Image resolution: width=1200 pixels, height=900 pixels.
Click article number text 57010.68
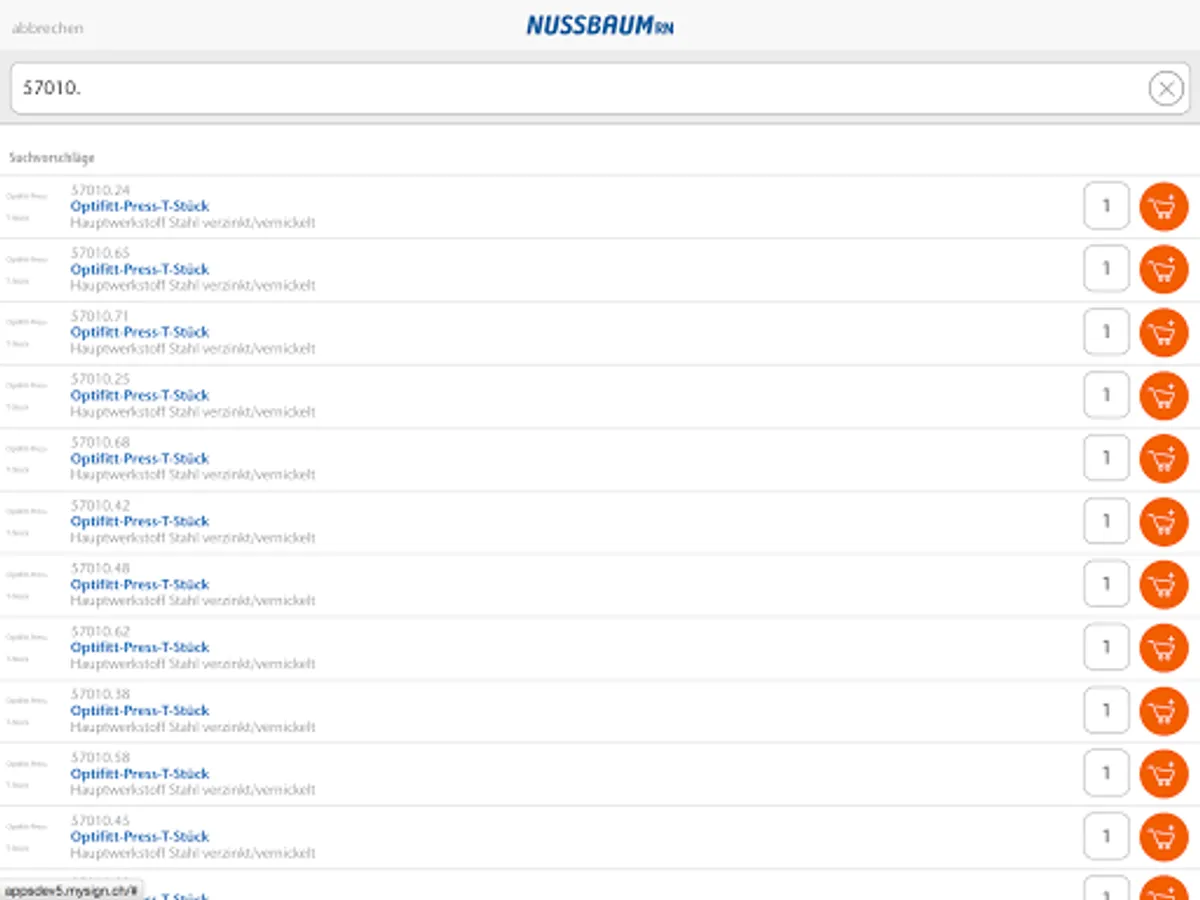pyautogui.click(x=100, y=442)
